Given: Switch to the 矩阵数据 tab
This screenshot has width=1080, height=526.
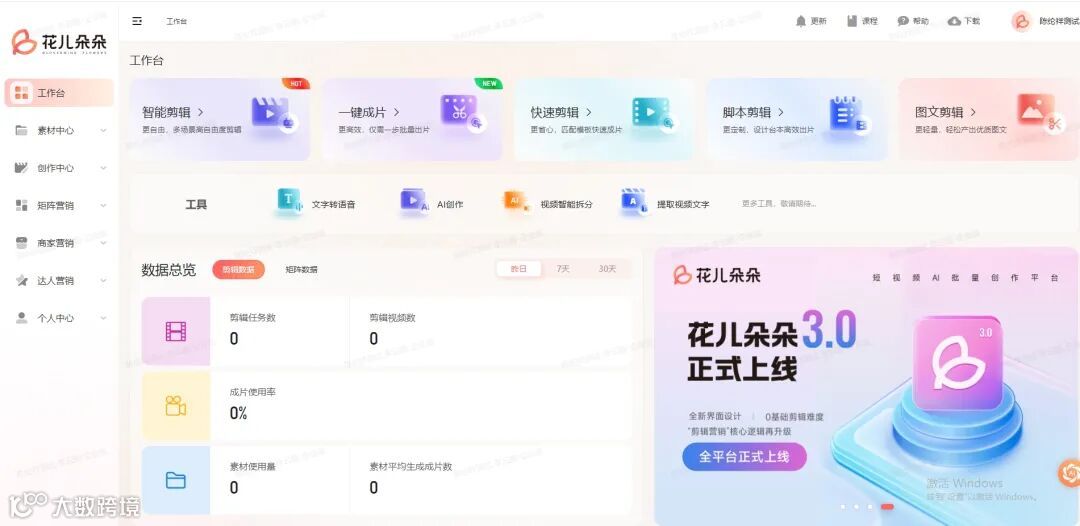Looking at the screenshot, I should coord(302,269).
